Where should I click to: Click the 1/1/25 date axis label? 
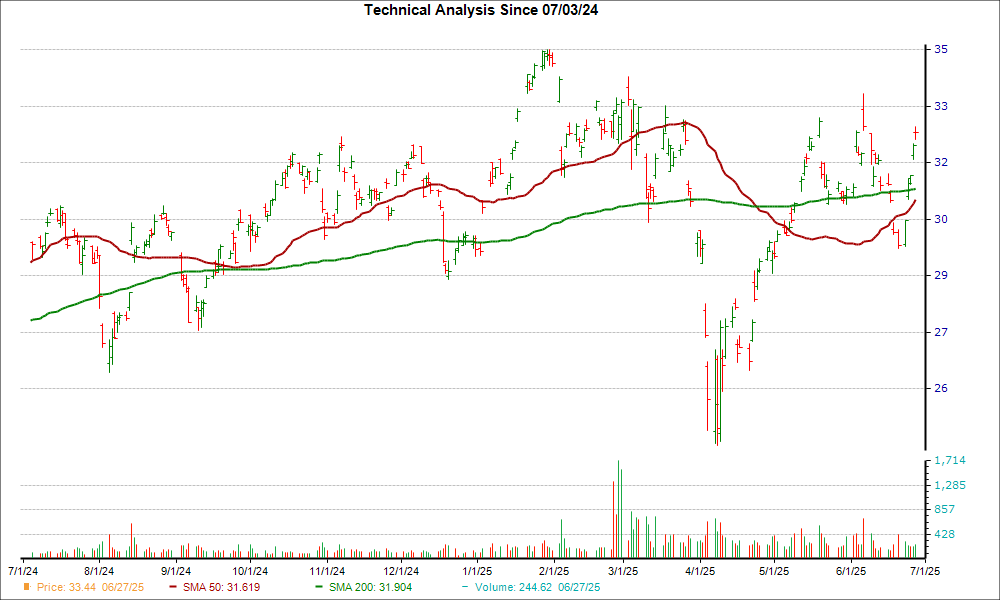pos(477,571)
